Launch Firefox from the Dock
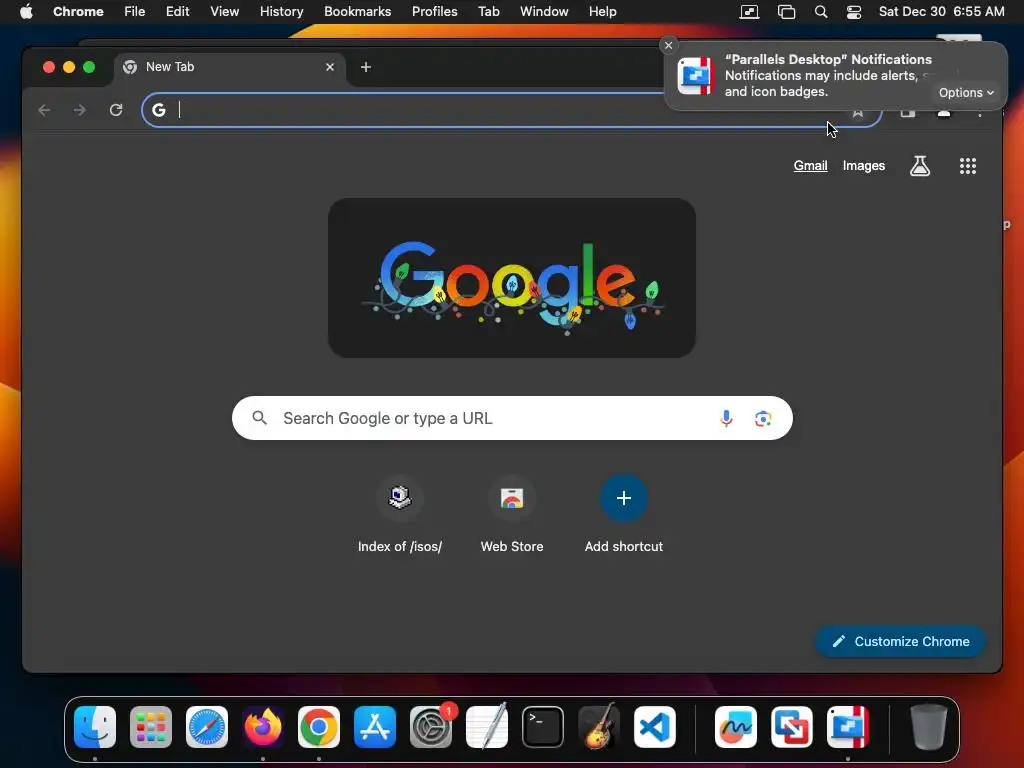Viewport: 1024px width, 768px height. coord(263,727)
